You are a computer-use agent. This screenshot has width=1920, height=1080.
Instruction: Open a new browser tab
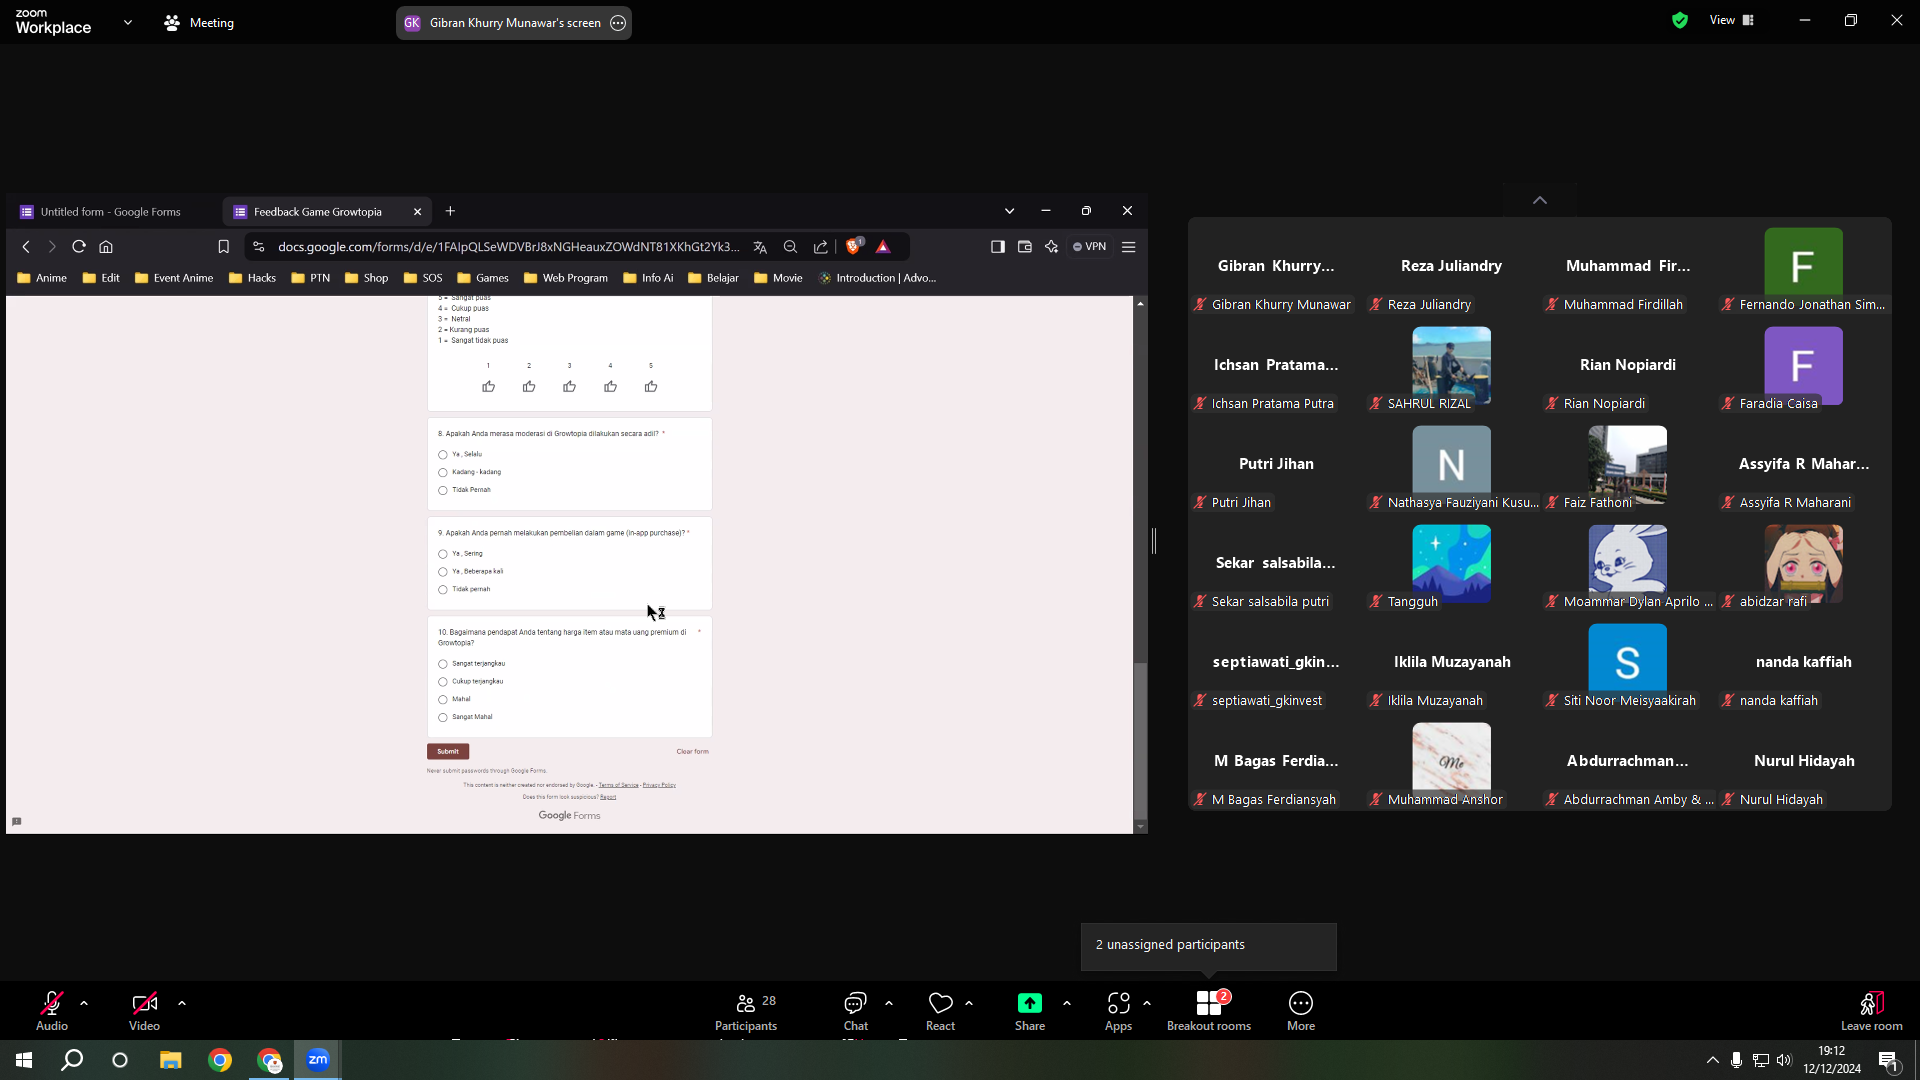[450, 211]
